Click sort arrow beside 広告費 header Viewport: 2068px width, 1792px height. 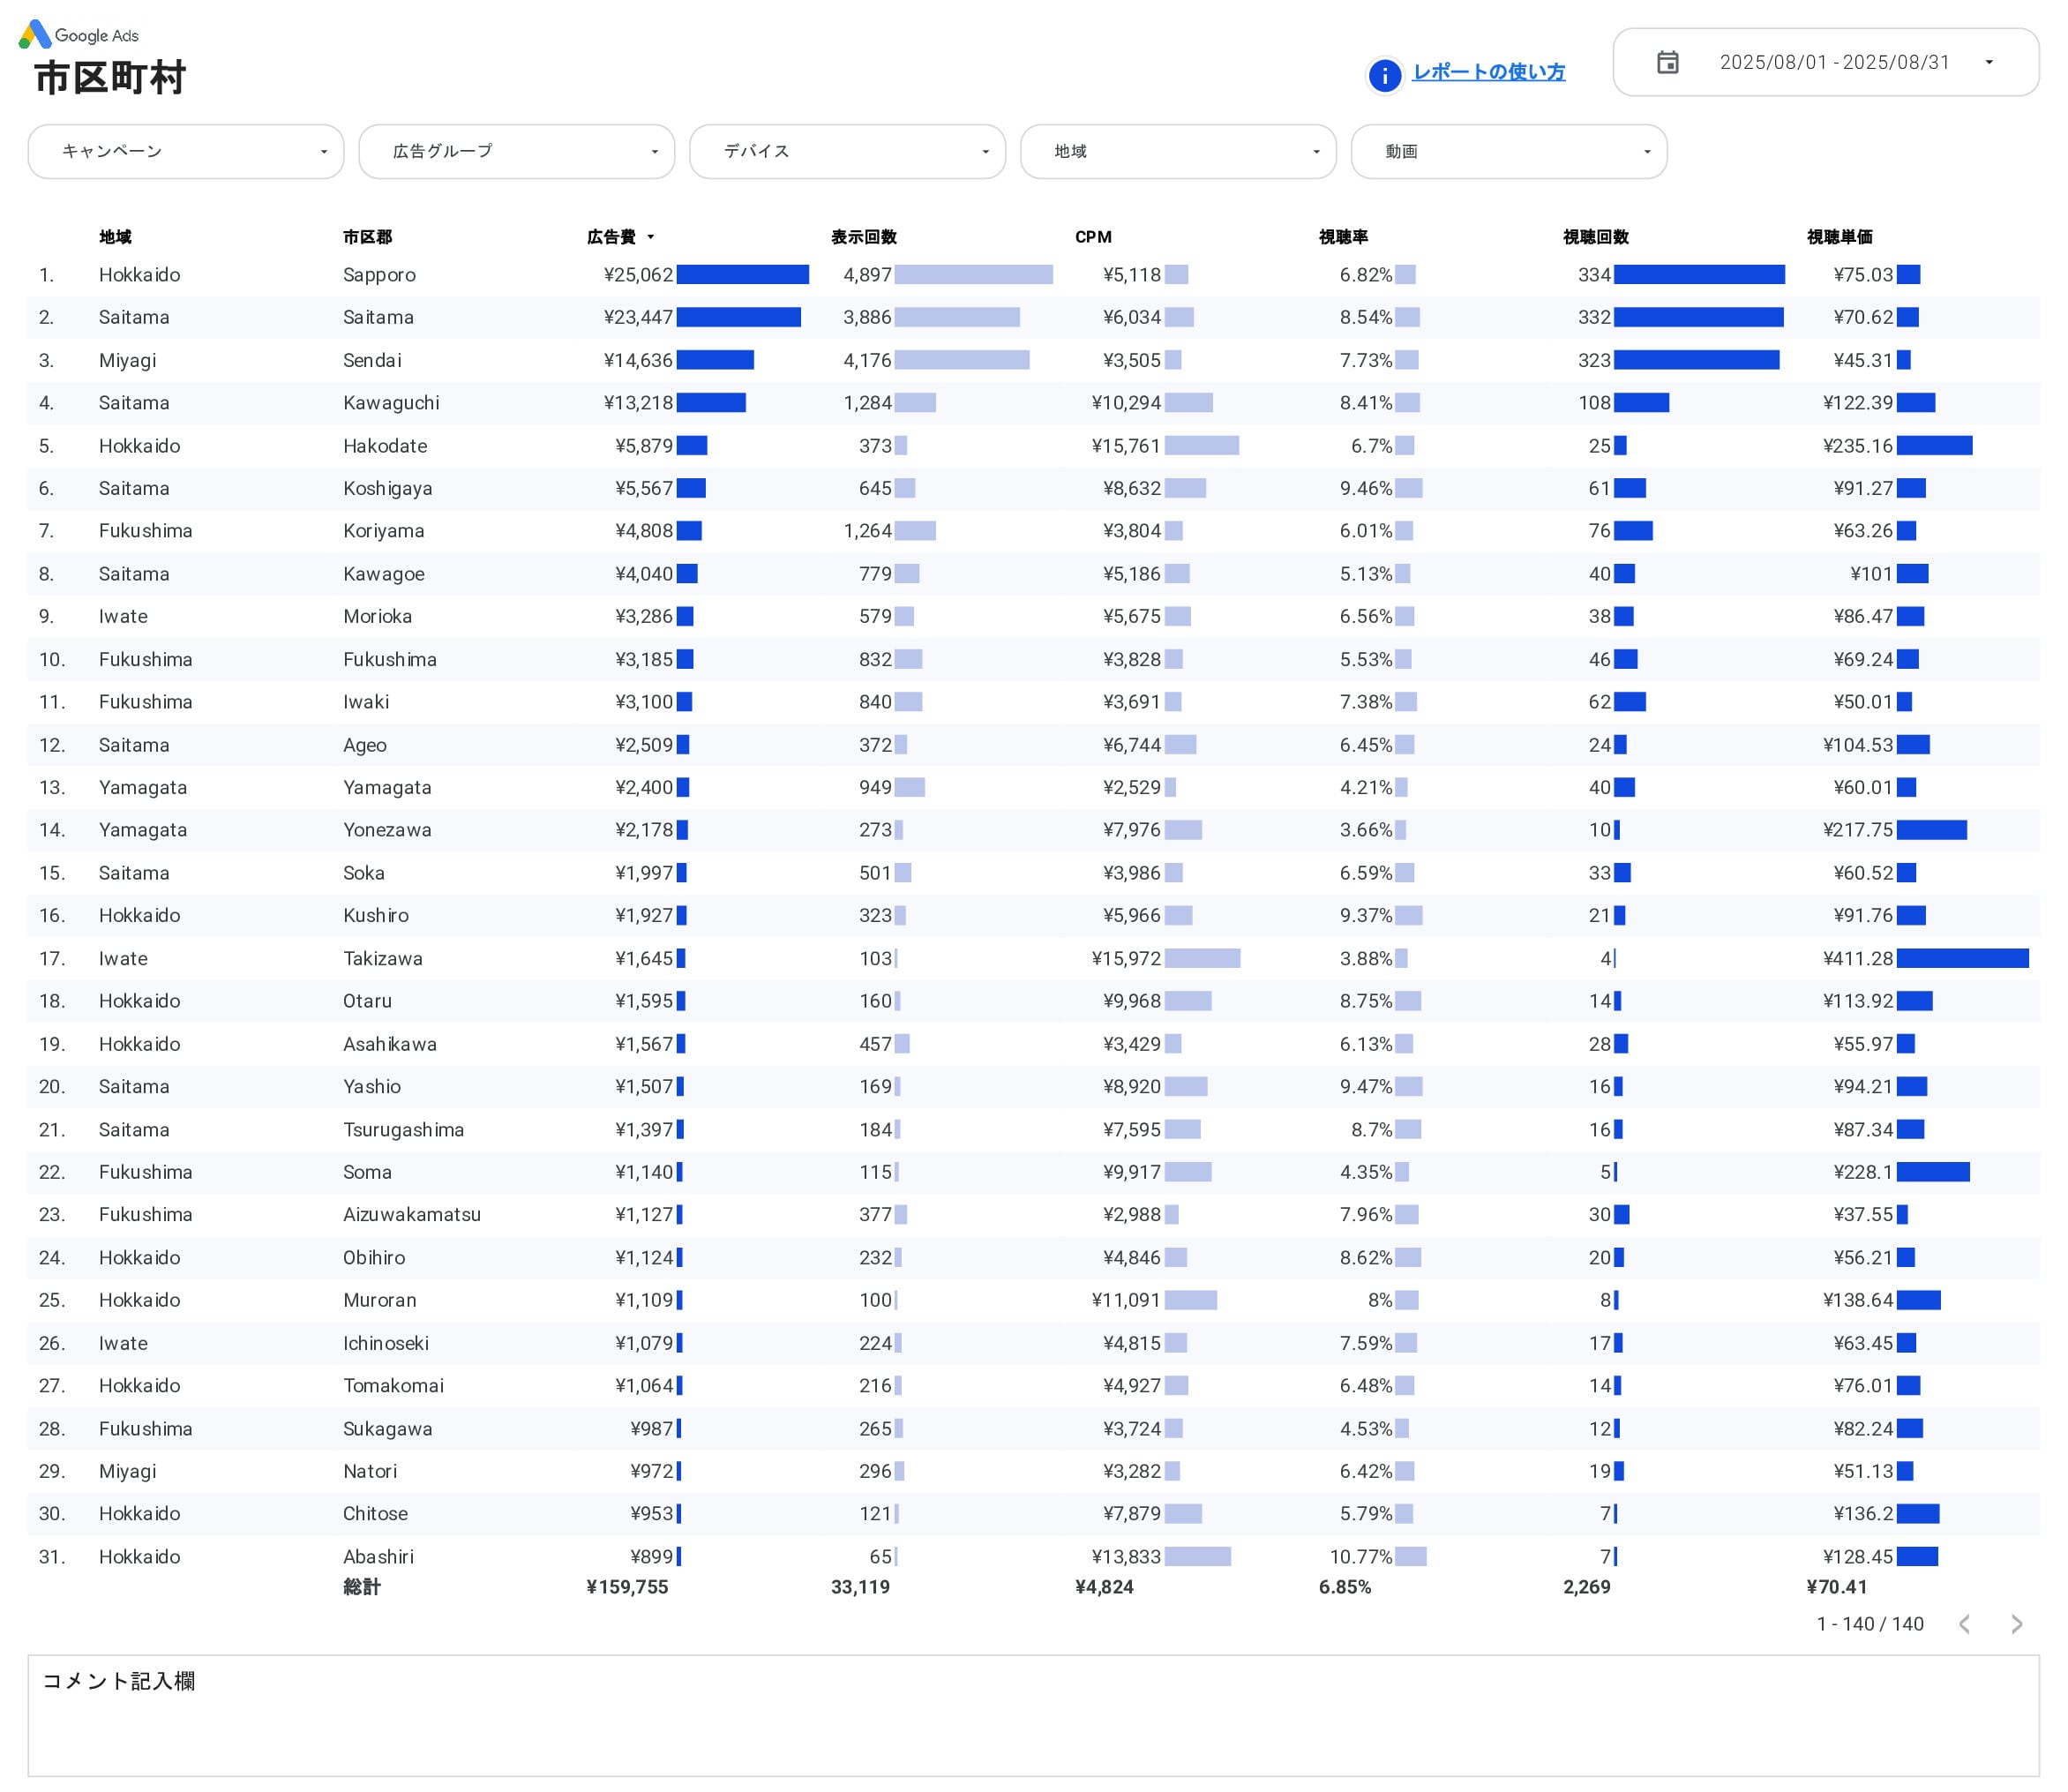click(651, 237)
